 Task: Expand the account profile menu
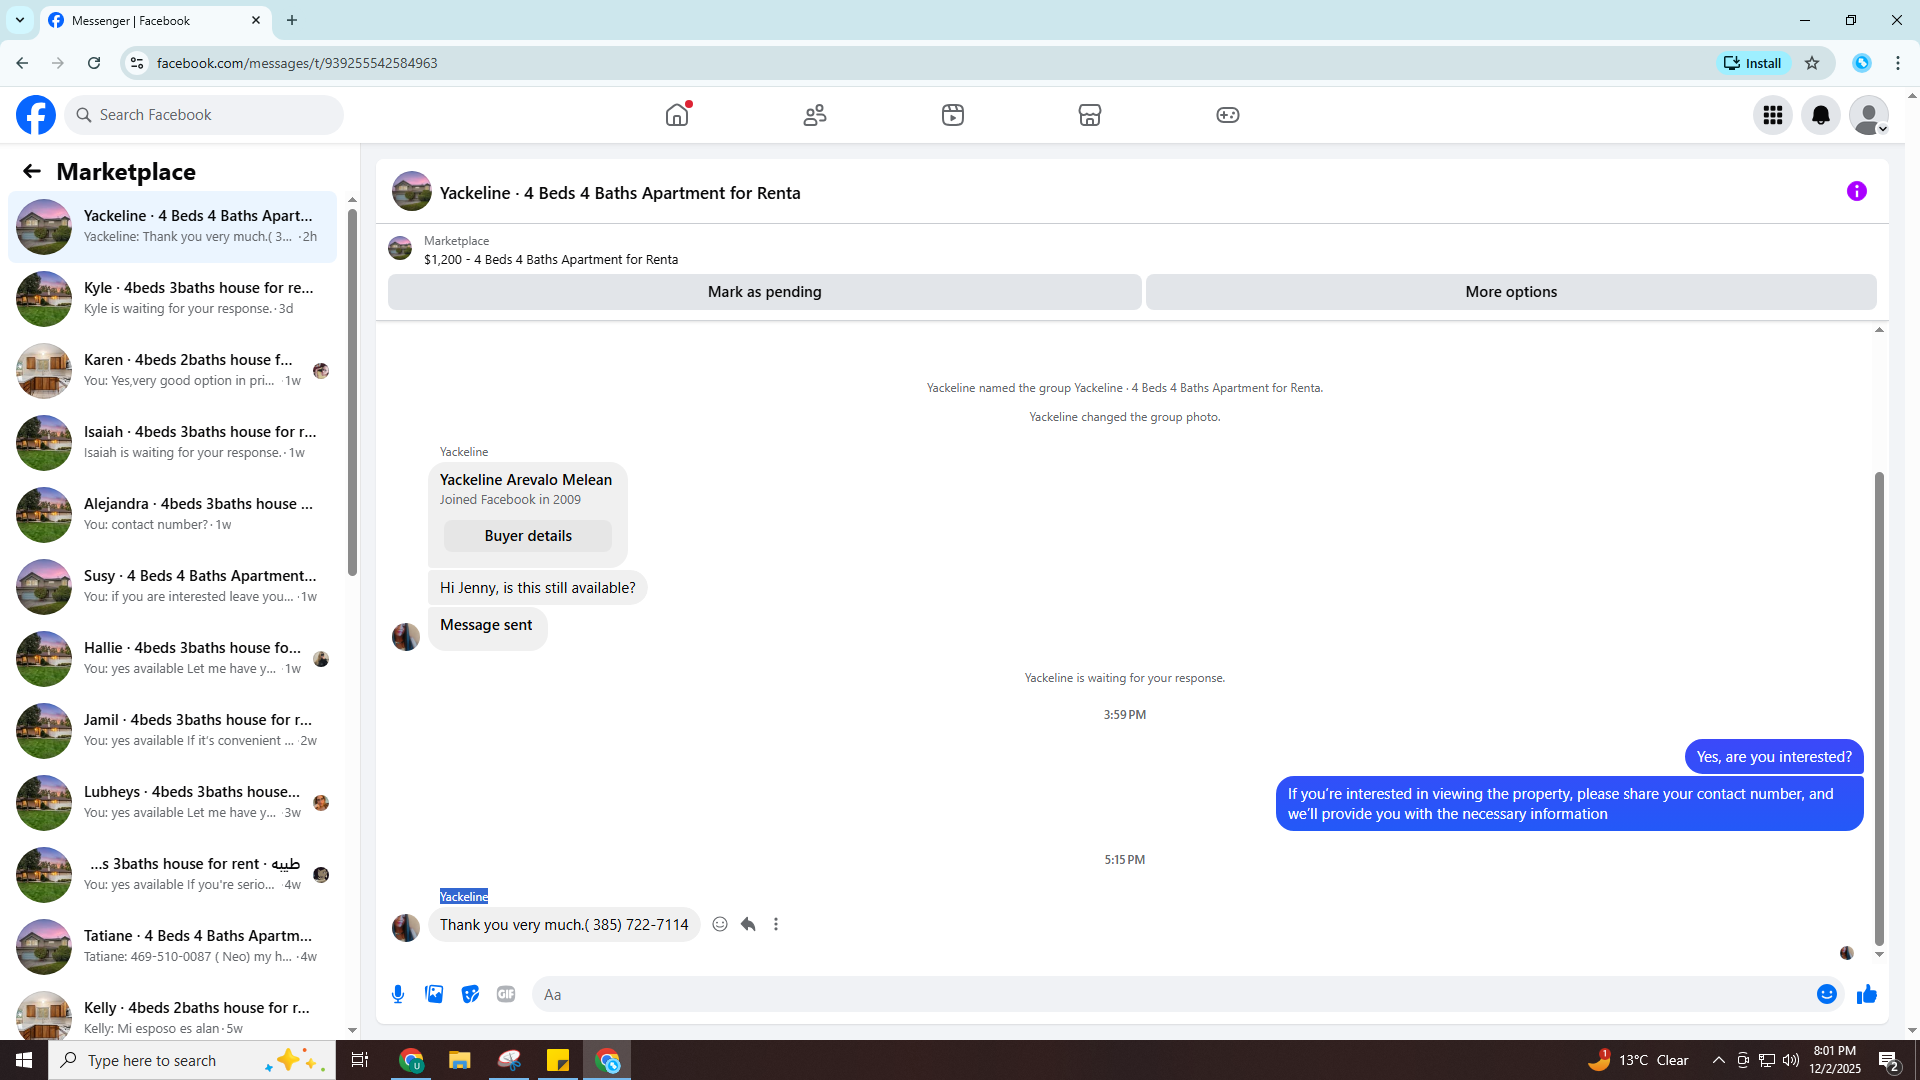pos(1868,115)
